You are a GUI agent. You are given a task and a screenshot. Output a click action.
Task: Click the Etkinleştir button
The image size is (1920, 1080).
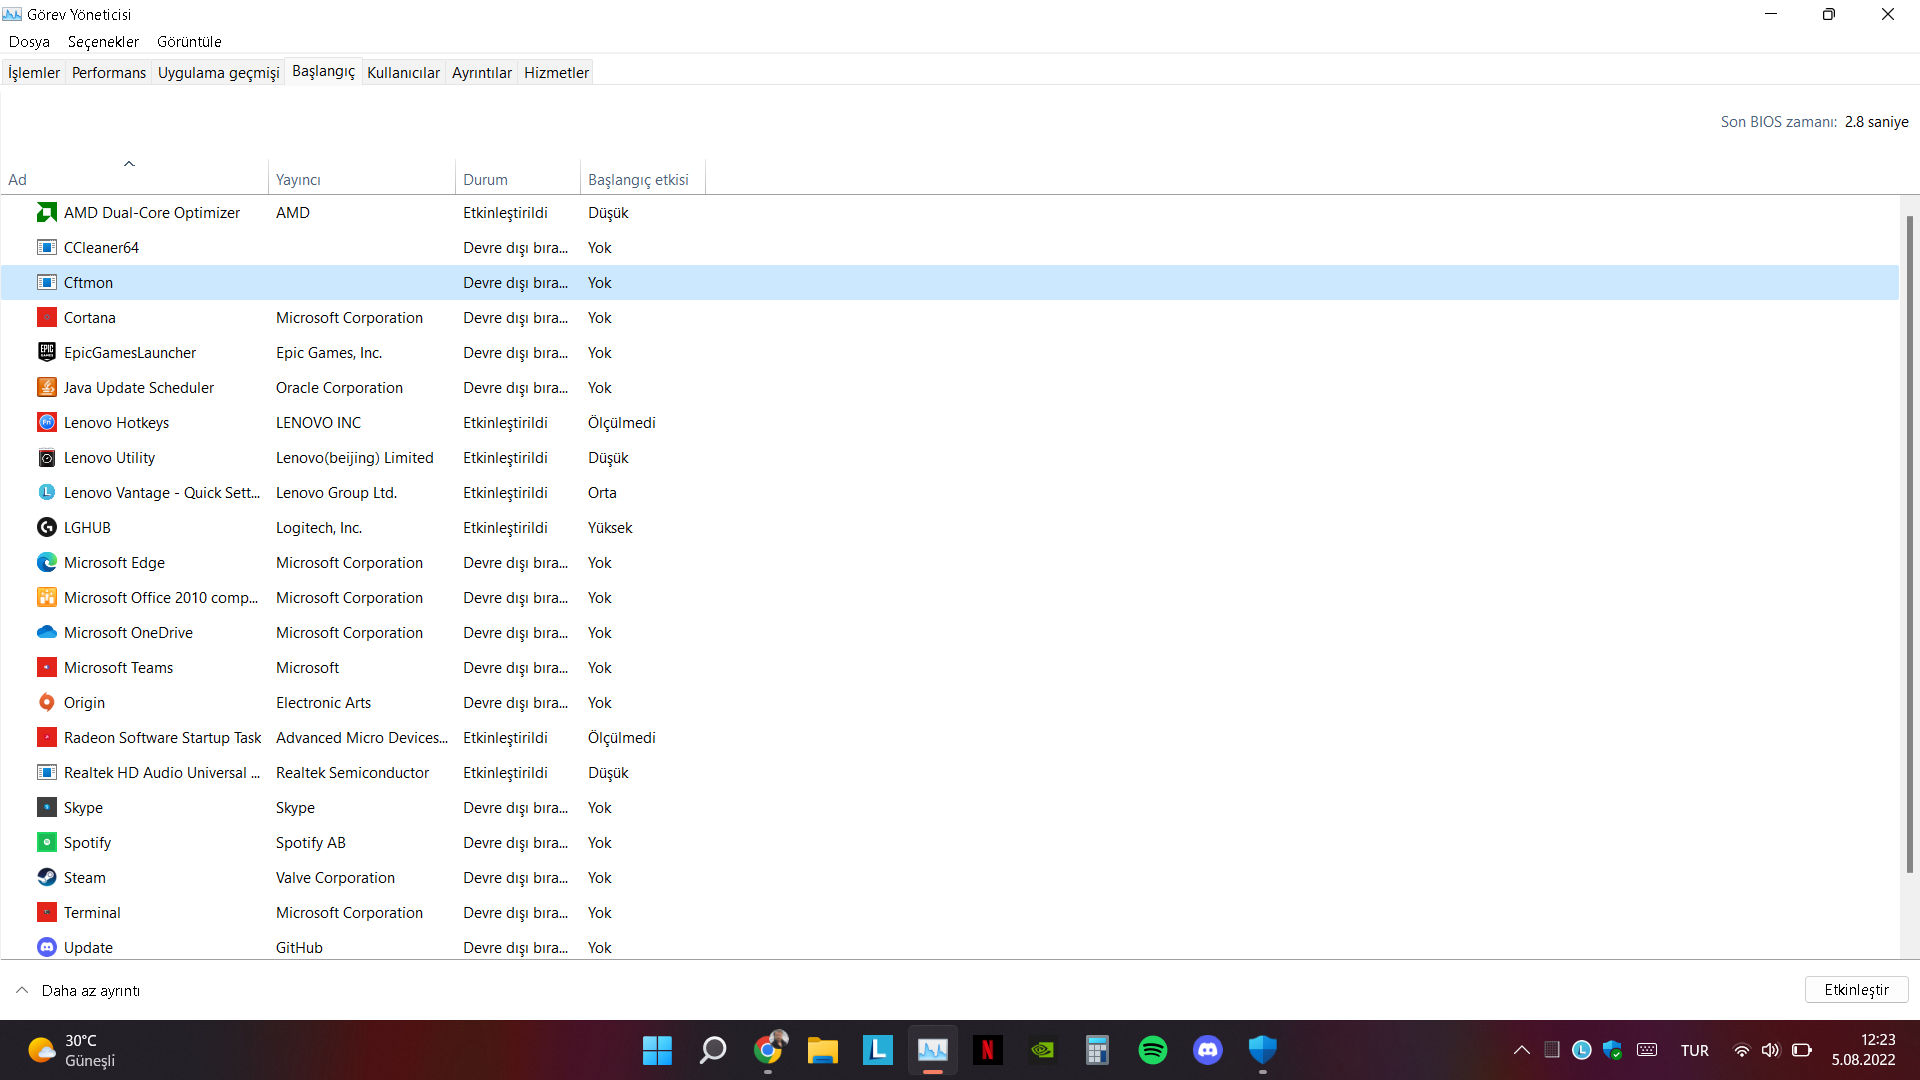pos(1856,990)
